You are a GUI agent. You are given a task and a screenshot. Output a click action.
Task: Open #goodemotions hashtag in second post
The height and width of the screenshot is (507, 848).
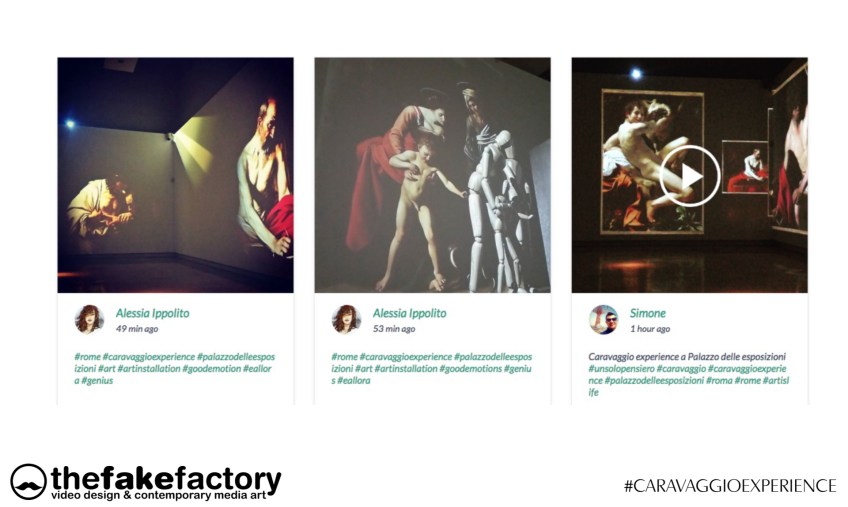tap(471, 368)
